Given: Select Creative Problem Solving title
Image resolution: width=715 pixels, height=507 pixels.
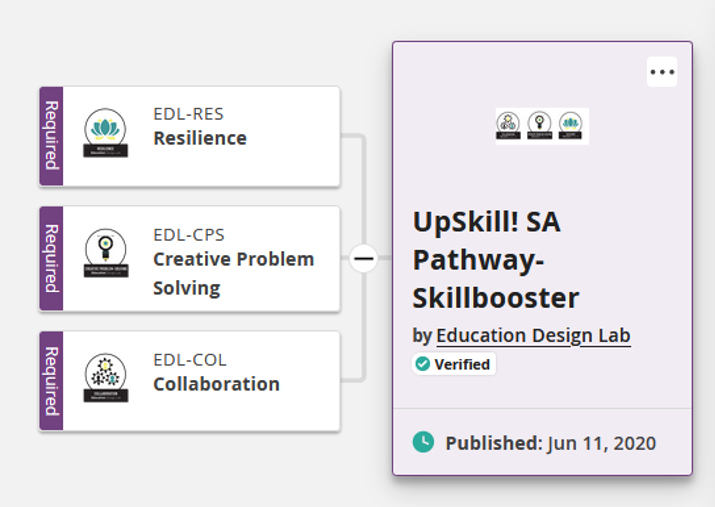Looking at the screenshot, I should tap(233, 274).
